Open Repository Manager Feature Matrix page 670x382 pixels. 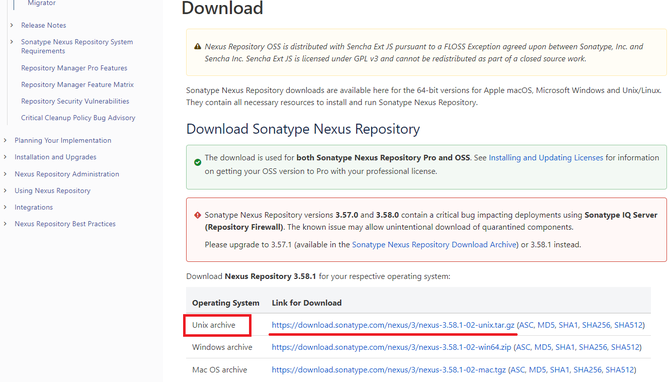click(x=77, y=85)
